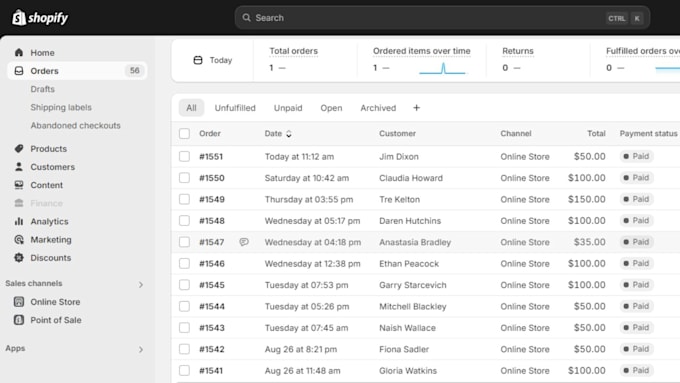Expand the Sales channels chevron
Screen dimensions: 680x383
pyautogui.click(x=141, y=285)
